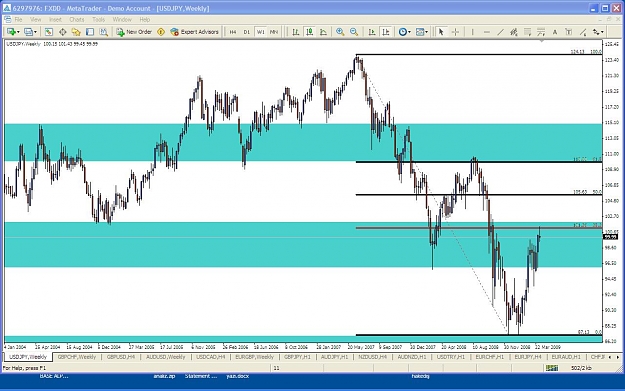Select Bar Chart display mode
This screenshot has height=391, width=625.
tap(295, 32)
